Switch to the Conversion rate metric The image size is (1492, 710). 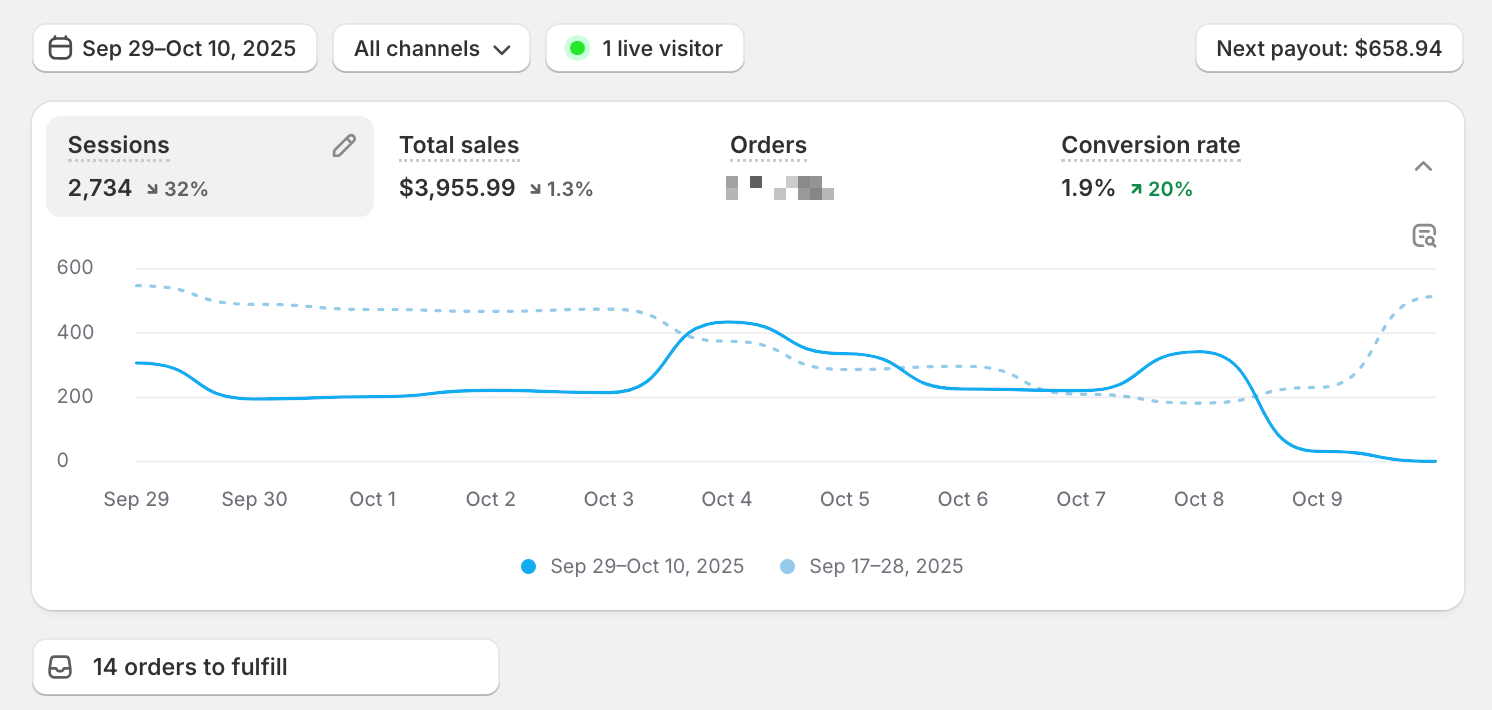pos(1150,146)
